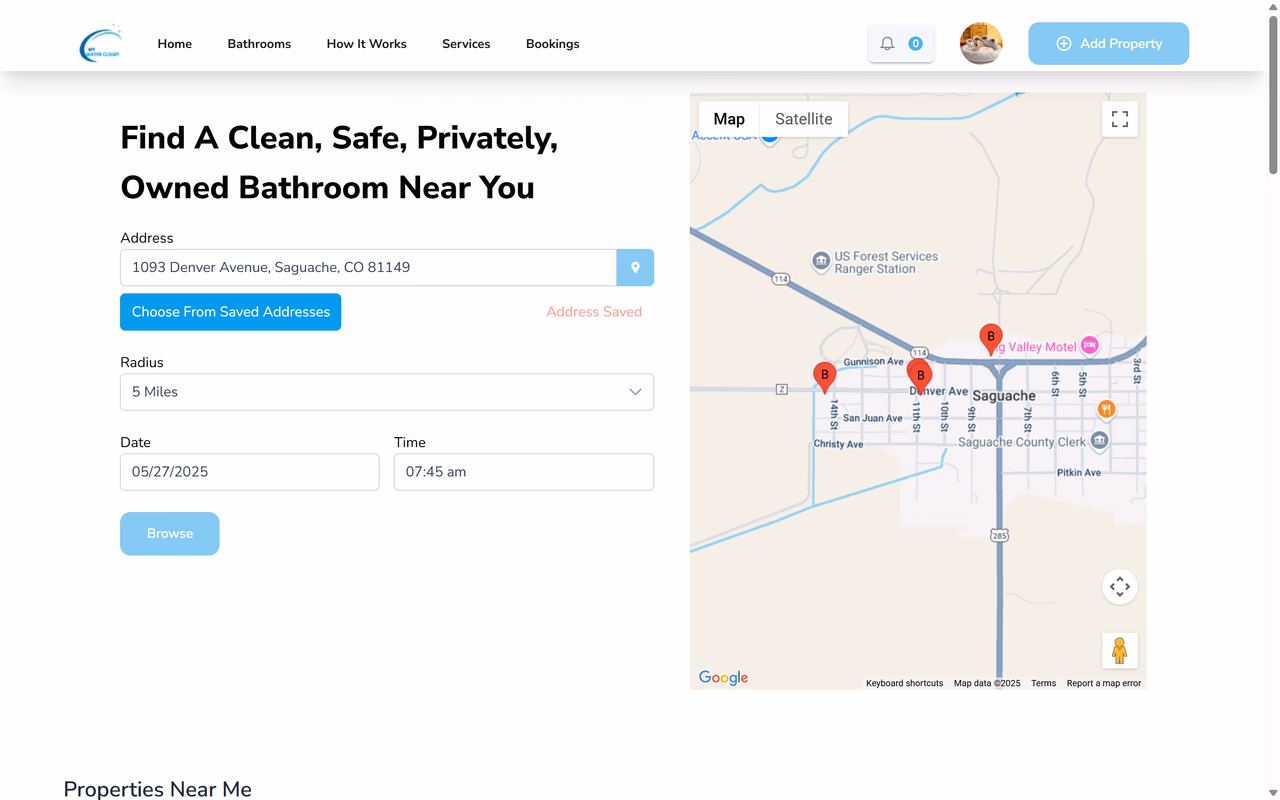This screenshot has width=1280, height=800.
Task: Click the location pin icon beside address
Action: pos(635,268)
